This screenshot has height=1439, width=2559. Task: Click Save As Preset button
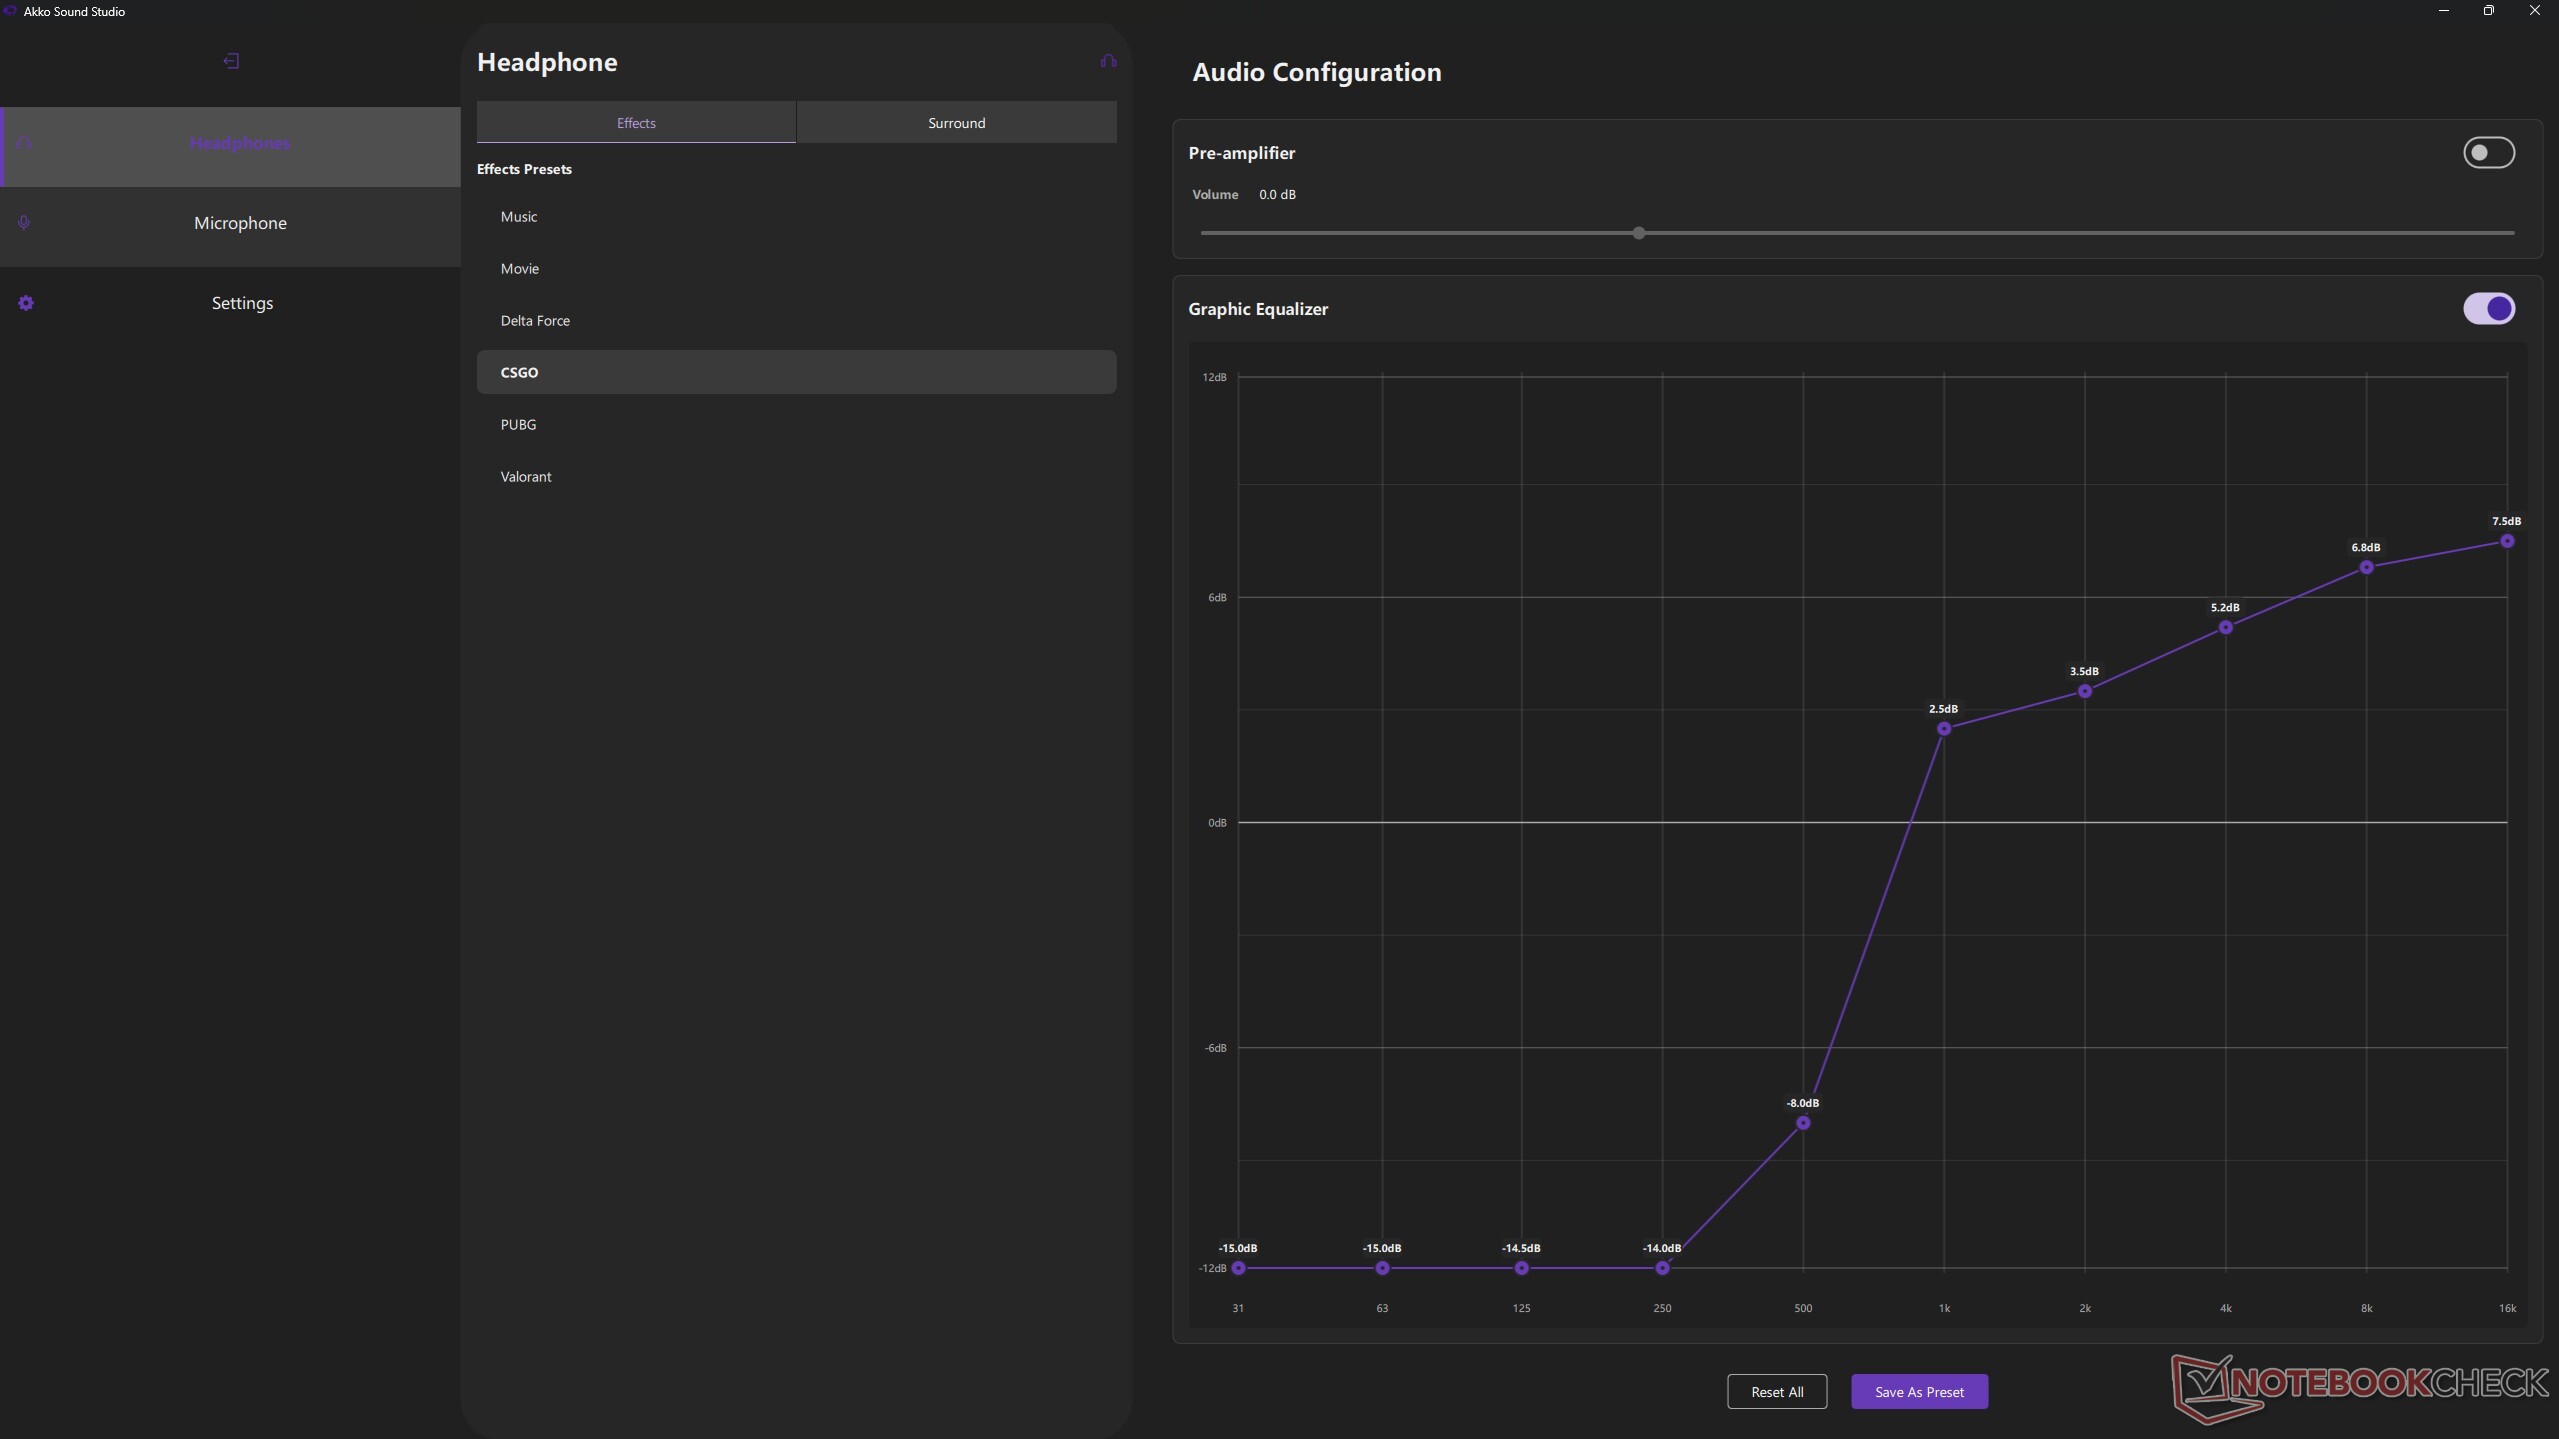point(1919,1391)
